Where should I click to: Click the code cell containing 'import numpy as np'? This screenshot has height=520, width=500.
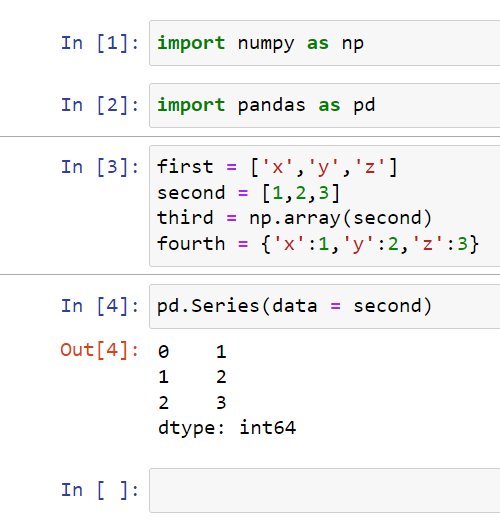pos(325,43)
